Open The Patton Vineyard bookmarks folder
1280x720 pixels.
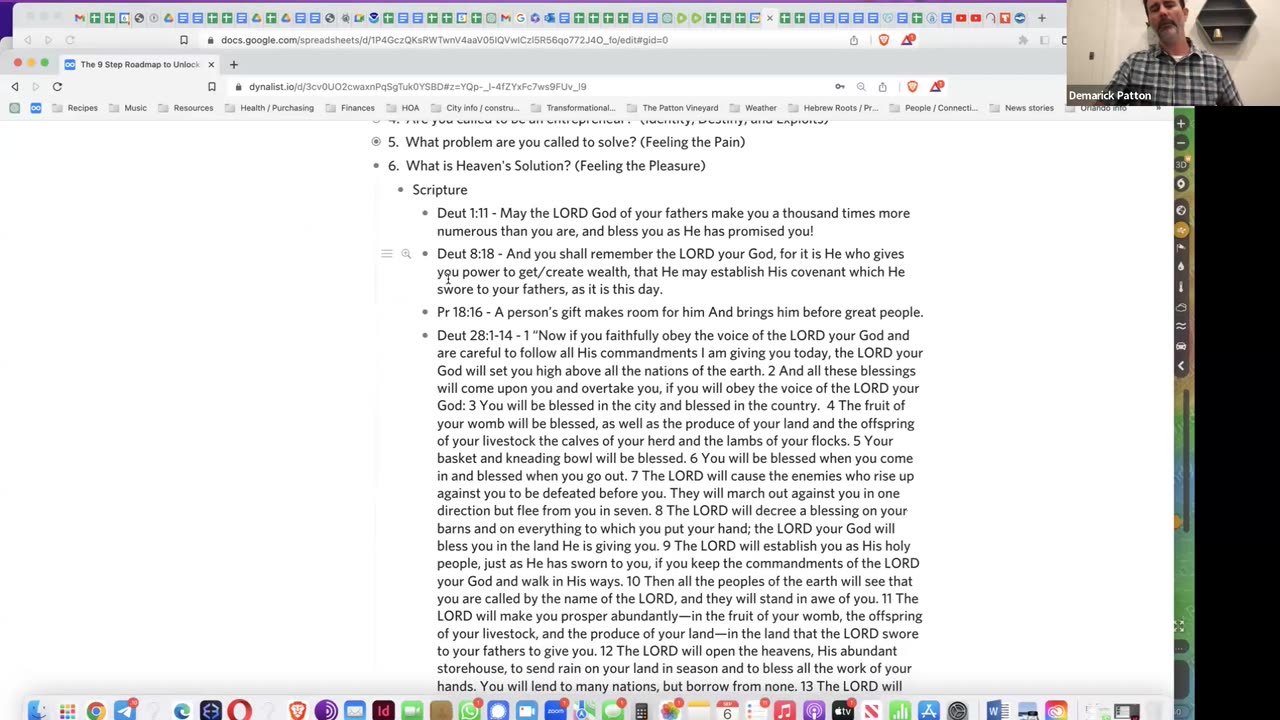672,108
